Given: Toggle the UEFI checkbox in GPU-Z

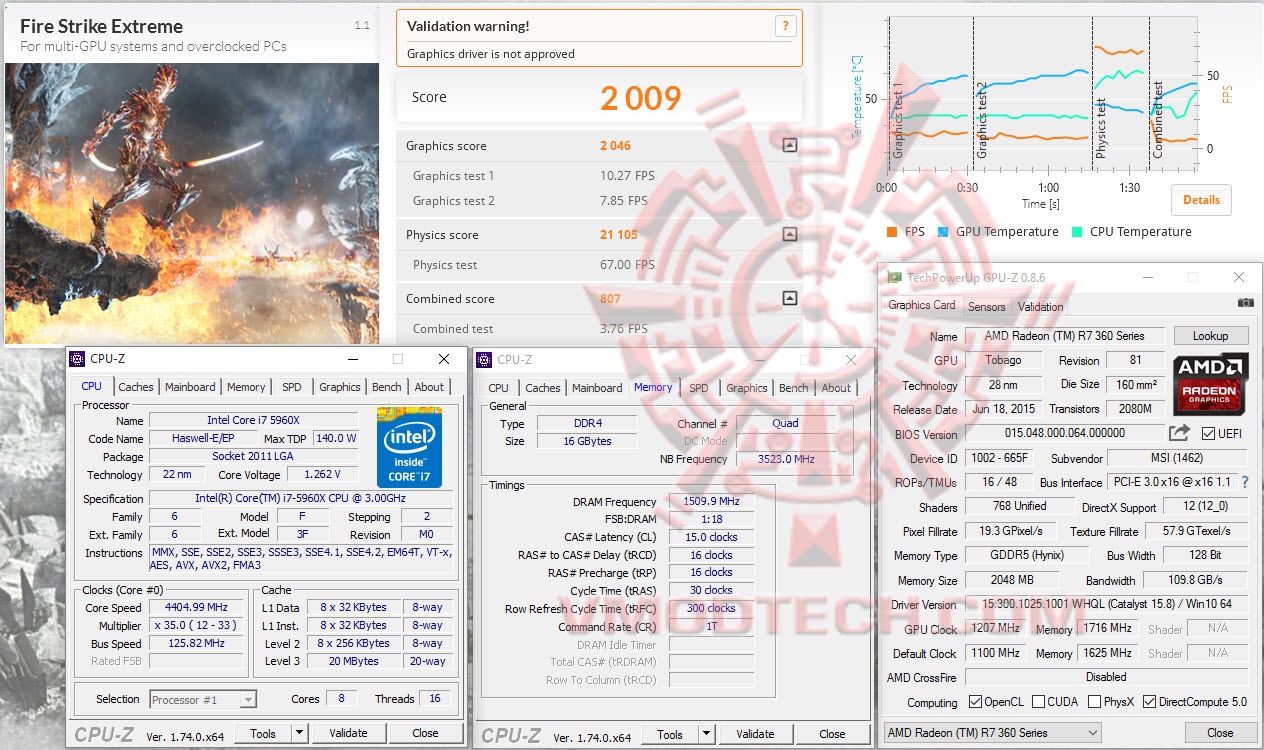Looking at the screenshot, I should click(x=1208, y=434).
